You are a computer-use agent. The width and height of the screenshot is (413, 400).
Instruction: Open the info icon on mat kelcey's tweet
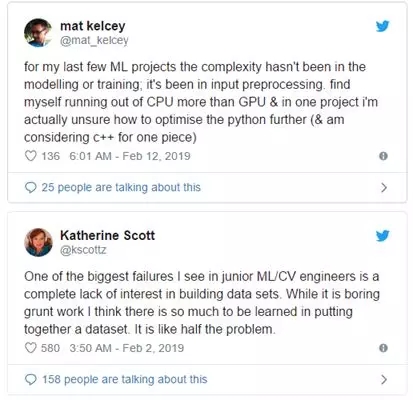tap(383, 156)
